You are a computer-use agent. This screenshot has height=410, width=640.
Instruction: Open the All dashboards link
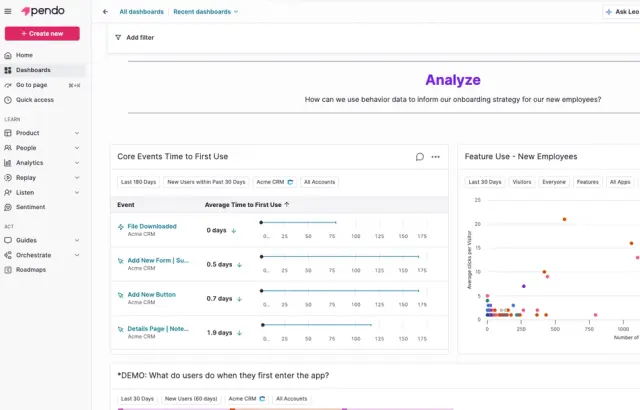[141, 12]
